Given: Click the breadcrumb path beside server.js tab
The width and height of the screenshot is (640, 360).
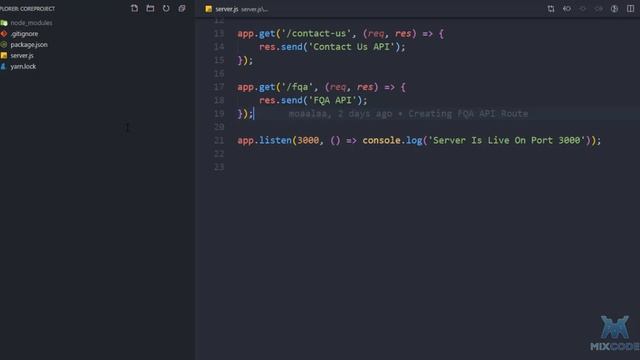Looking at the screenshot, I should coord(254,9).
